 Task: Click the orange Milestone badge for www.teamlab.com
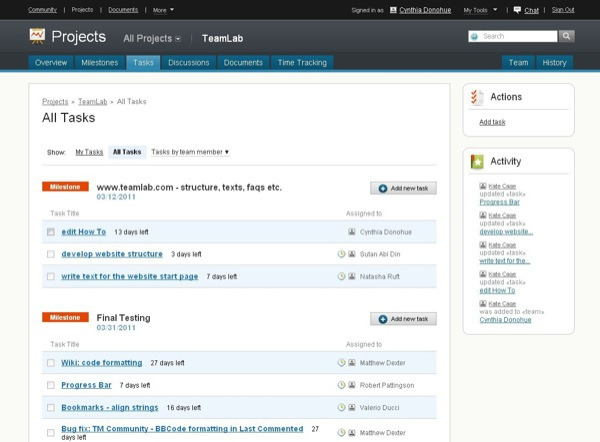coord(65,187)
